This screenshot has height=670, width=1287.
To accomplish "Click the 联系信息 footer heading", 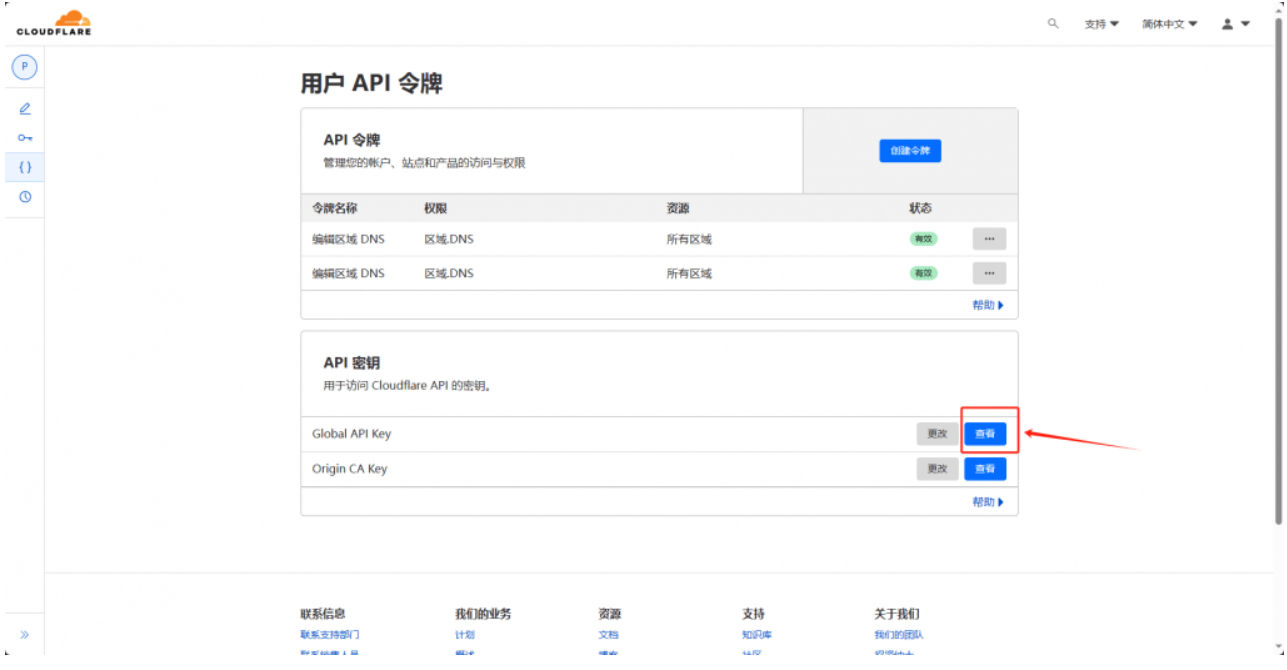I will click(323, 614).
